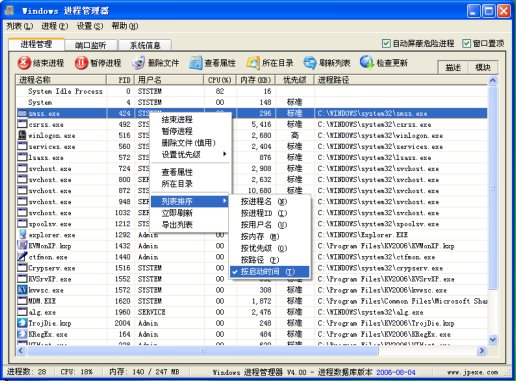The image size is (516, 381).
Task: Click the horizontal scrollbar left arrow
Action: point(21,350)
